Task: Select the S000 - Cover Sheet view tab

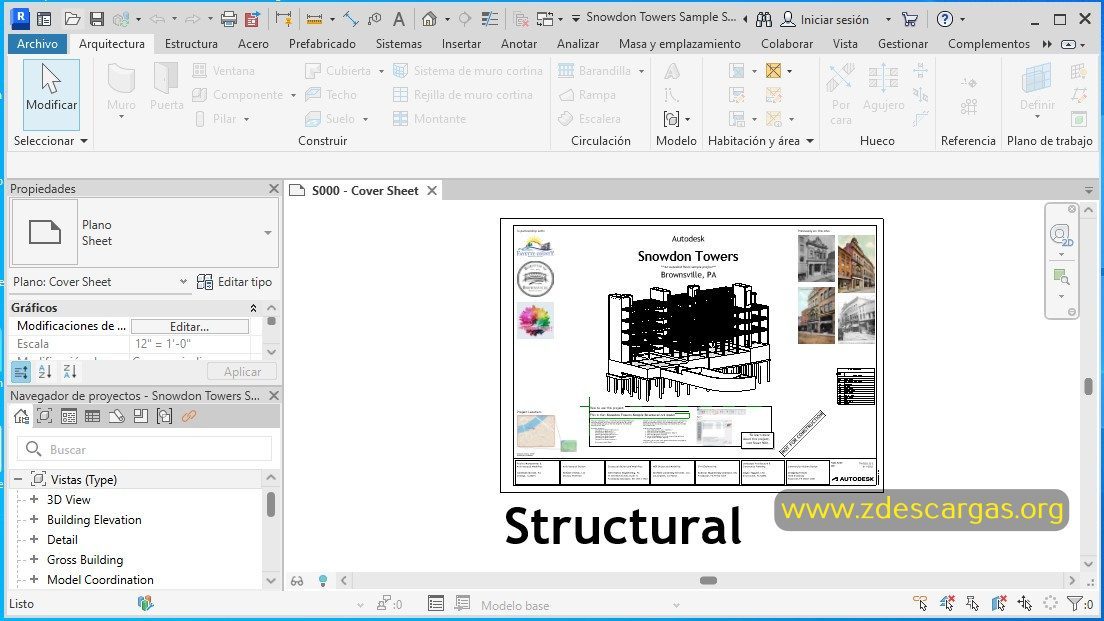Action: pos(365,191)
